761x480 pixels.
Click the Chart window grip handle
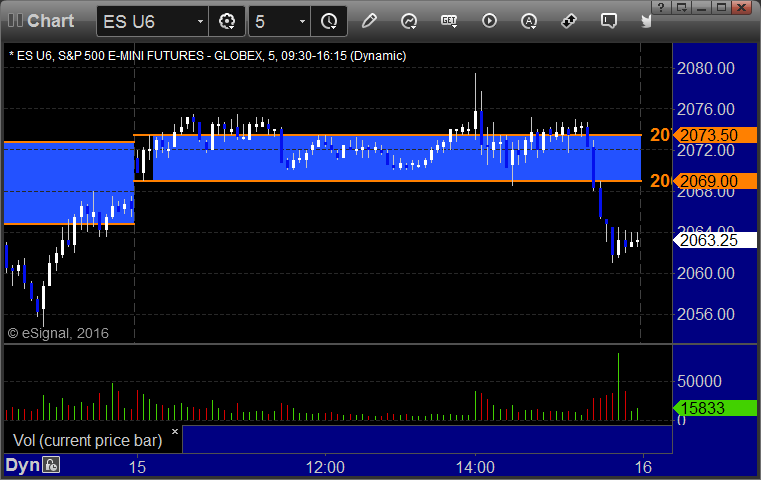15,21
